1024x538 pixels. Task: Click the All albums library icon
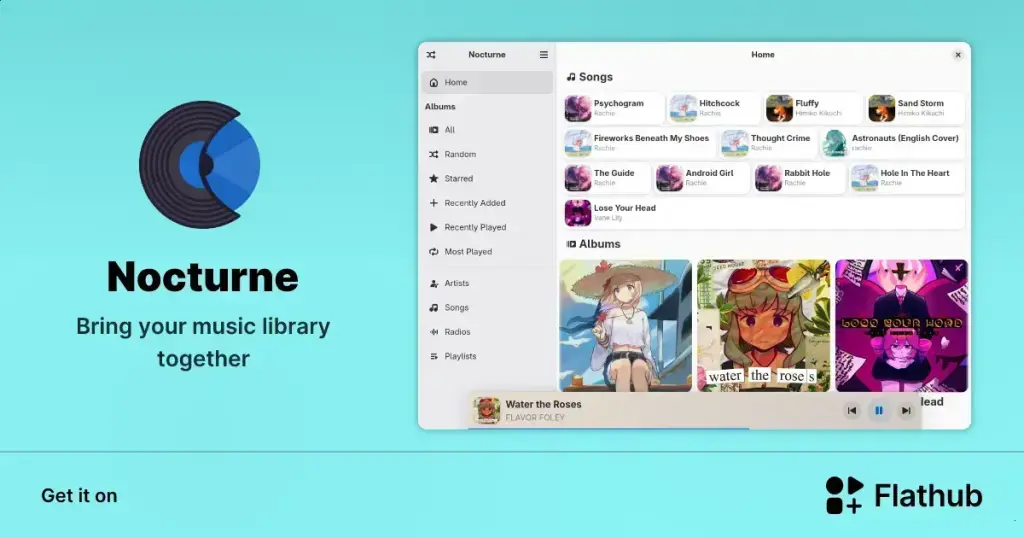point(434,130)
